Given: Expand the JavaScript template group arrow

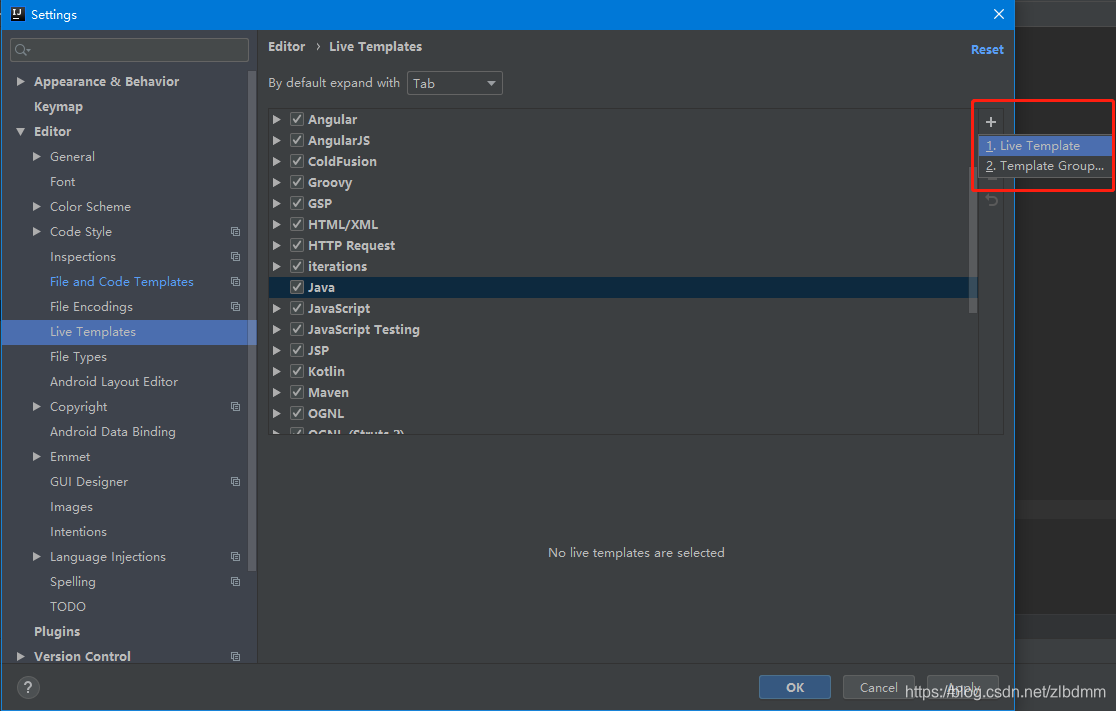Looking at the screenshot, I should [277, 308].
